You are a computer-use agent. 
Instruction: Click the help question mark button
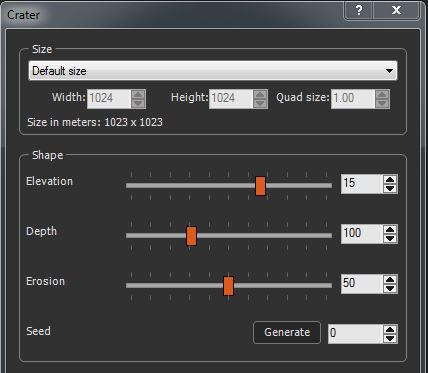tap(359, 10)
